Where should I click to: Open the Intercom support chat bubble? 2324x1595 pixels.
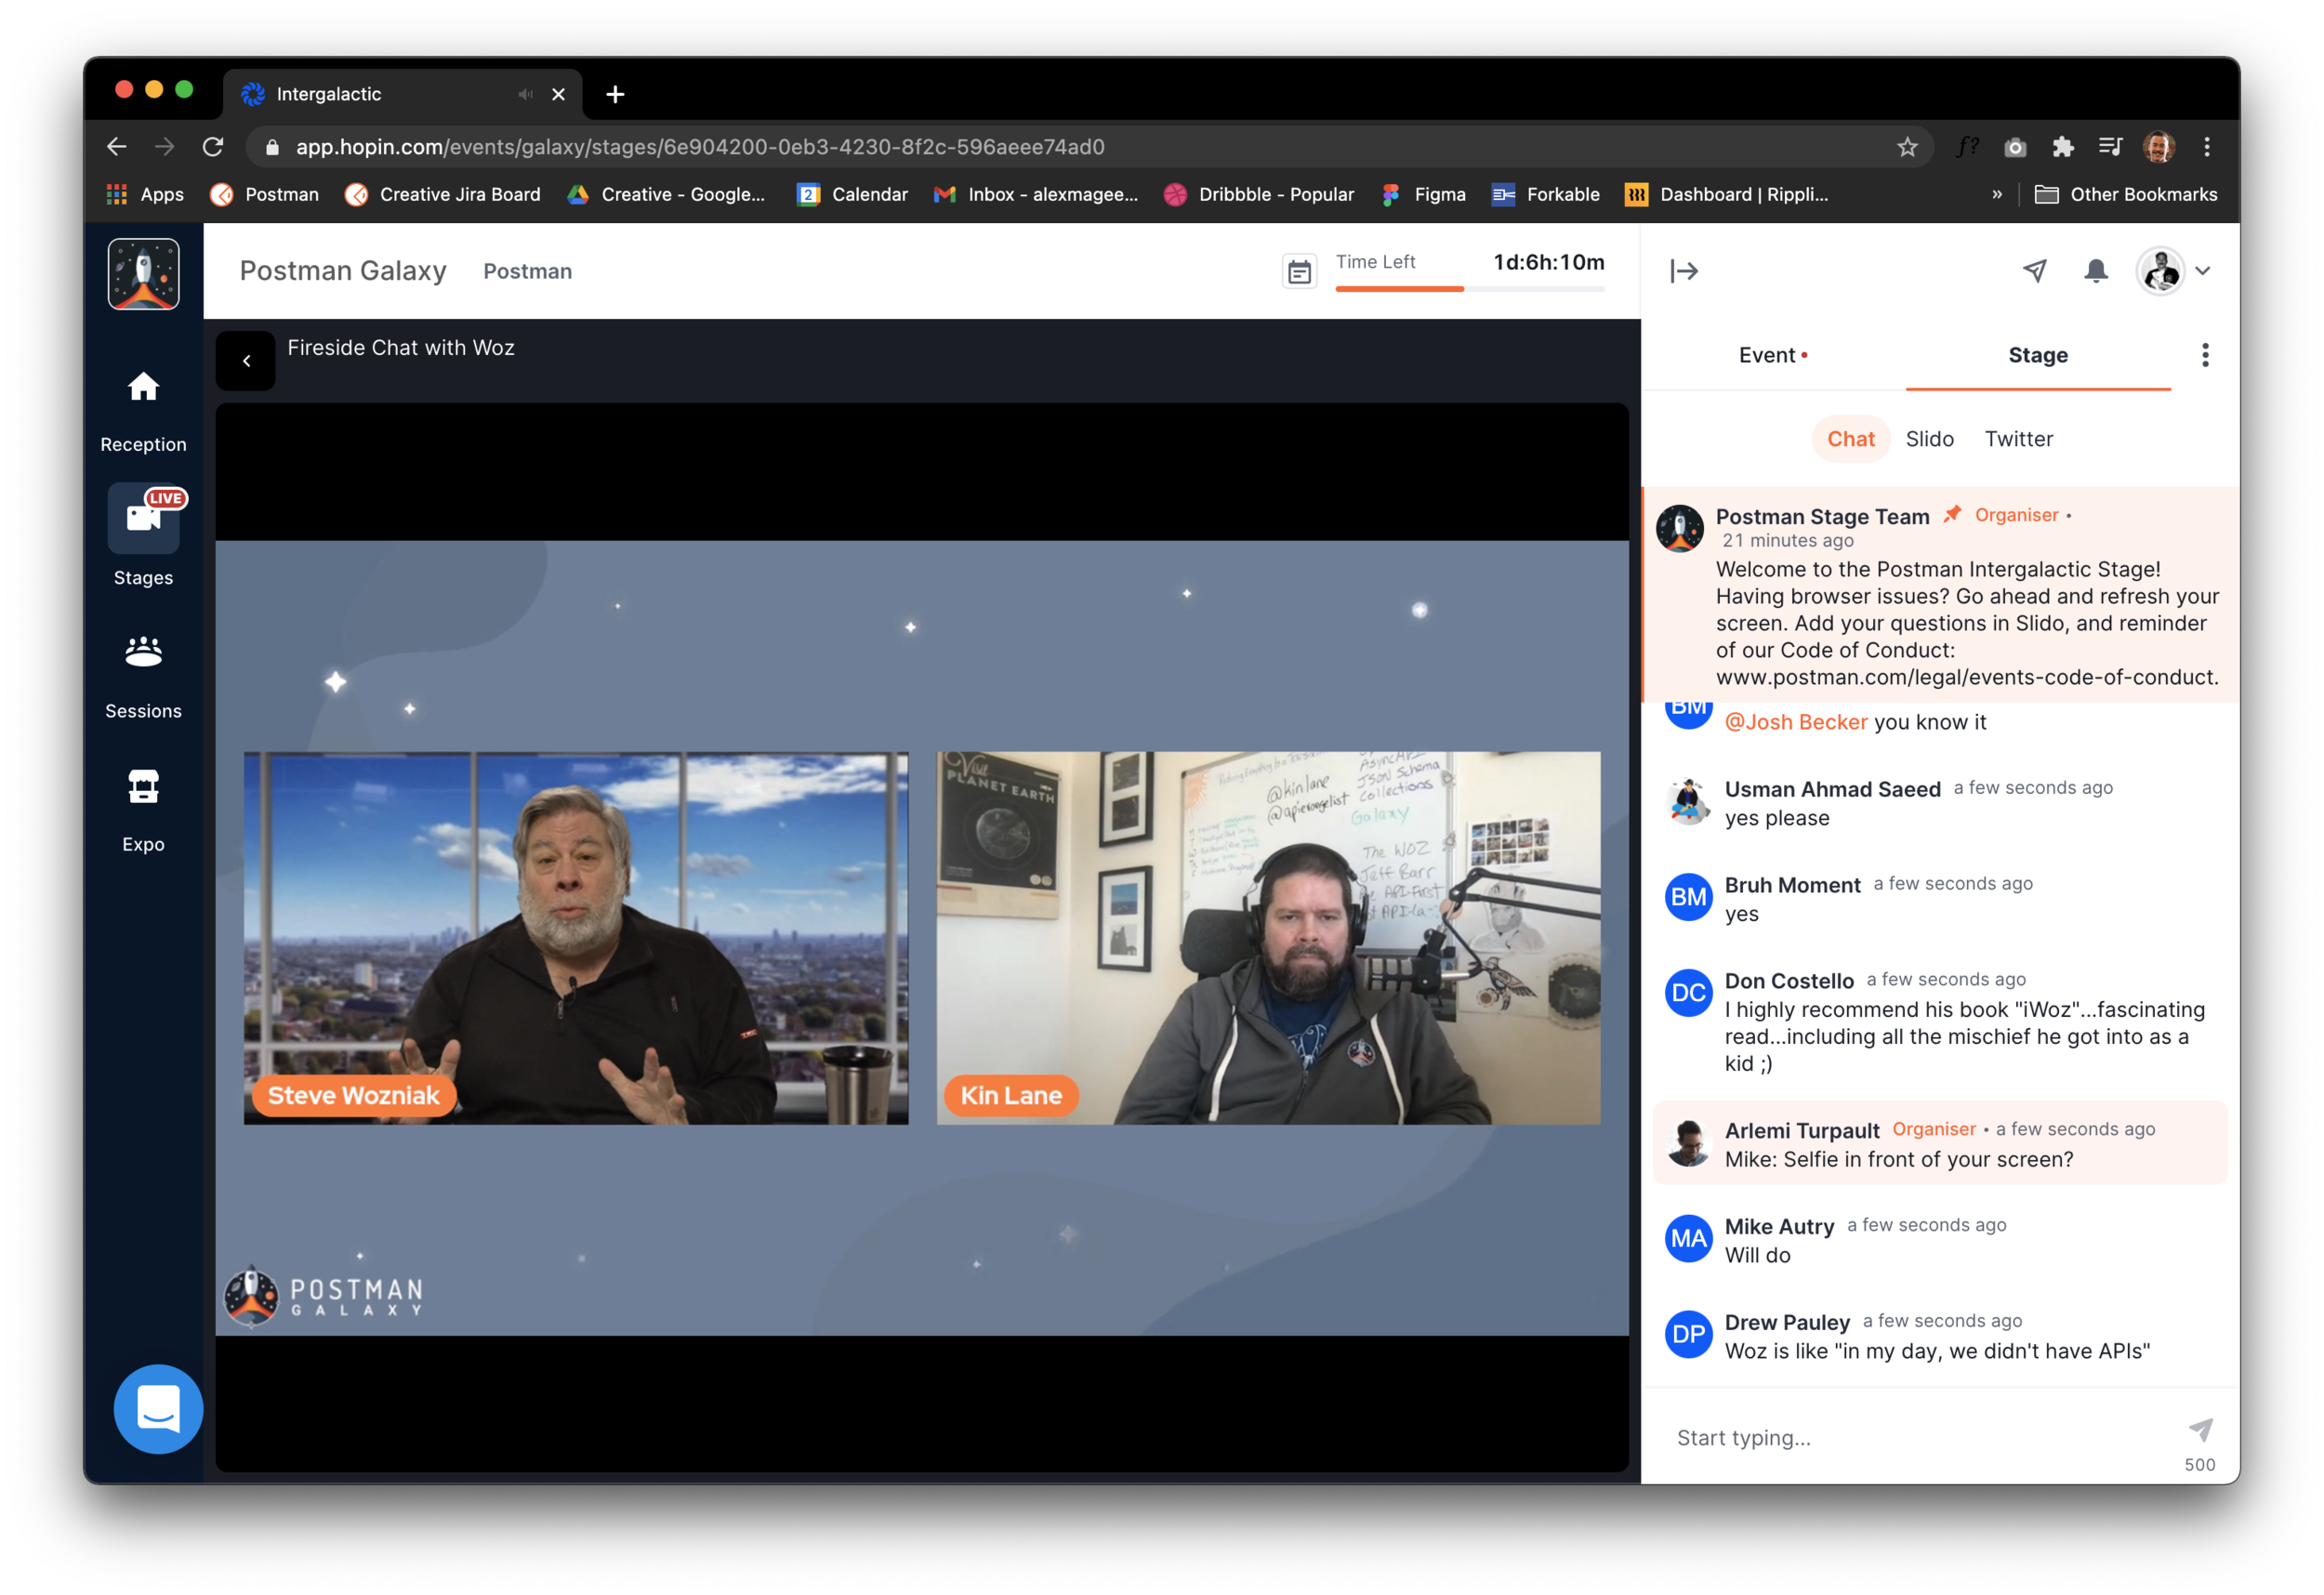point(157,1409)
